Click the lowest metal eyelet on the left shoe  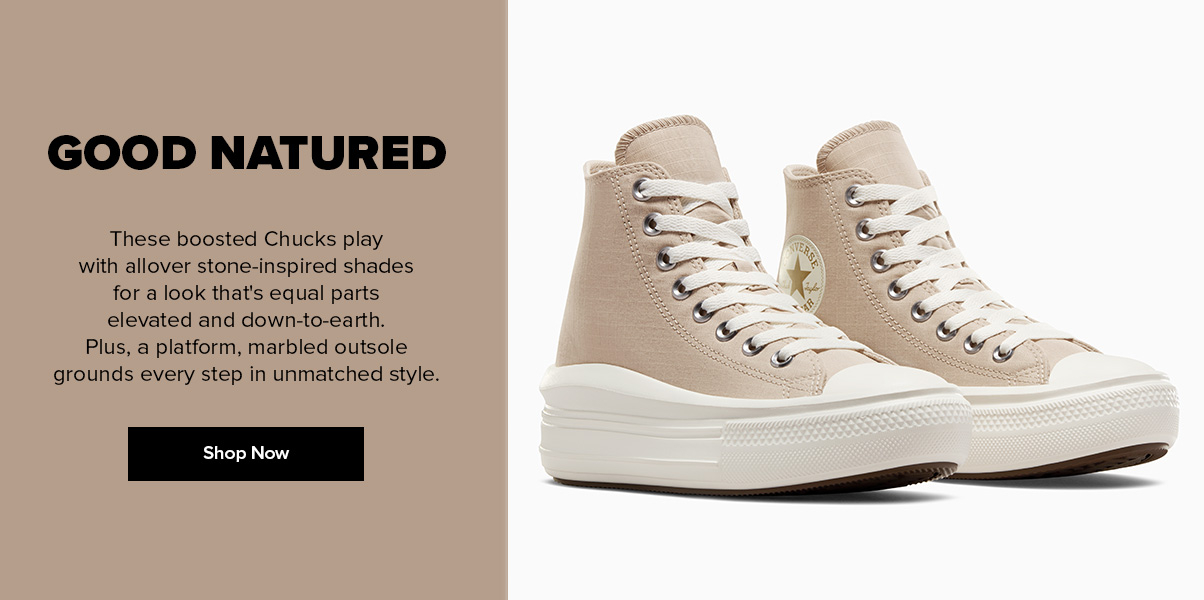pyautogui.click(x=779, y=358)
